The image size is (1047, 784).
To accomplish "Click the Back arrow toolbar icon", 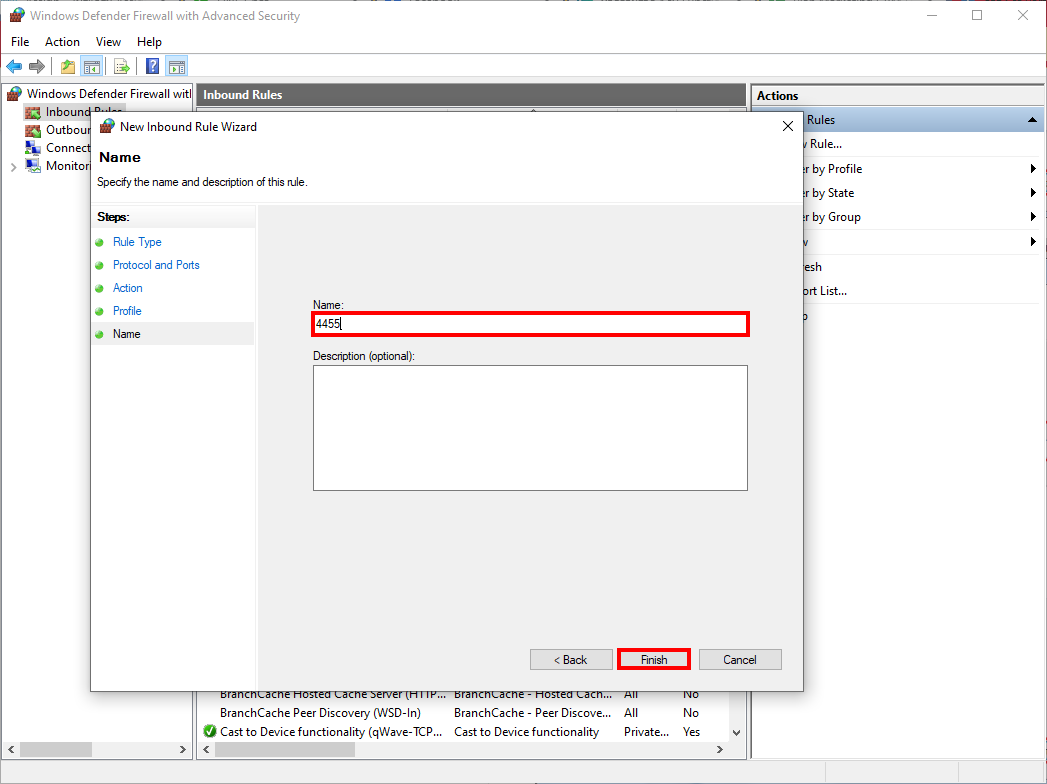I will [14, 66].
